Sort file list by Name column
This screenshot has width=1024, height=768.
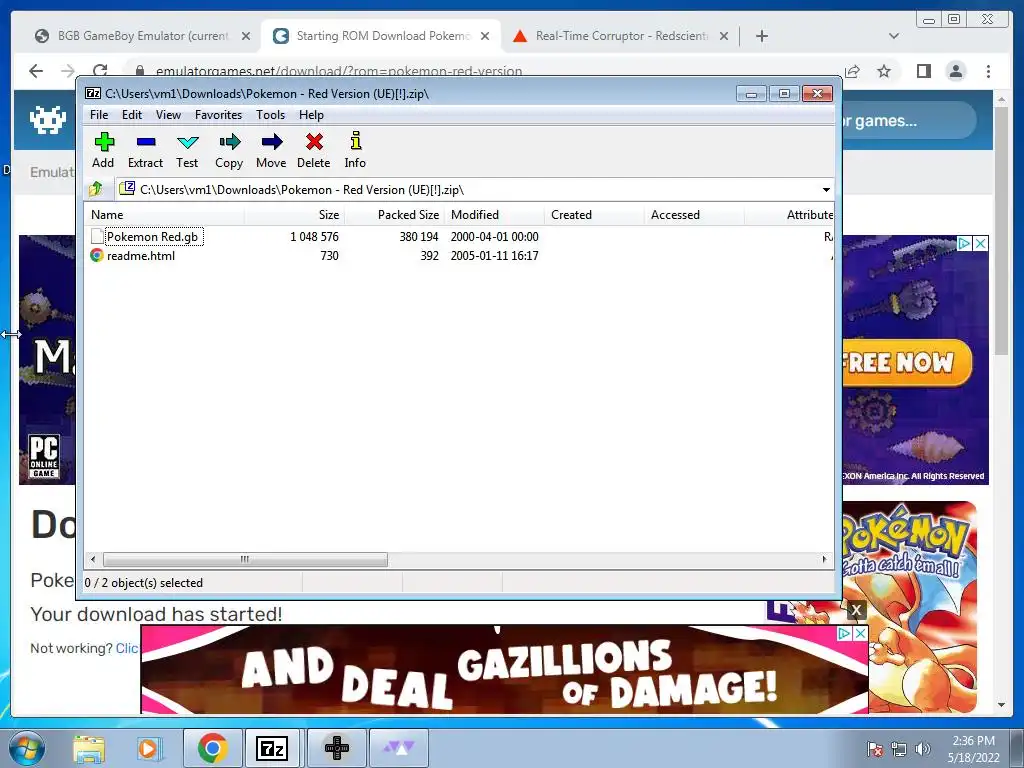(165, 215)
